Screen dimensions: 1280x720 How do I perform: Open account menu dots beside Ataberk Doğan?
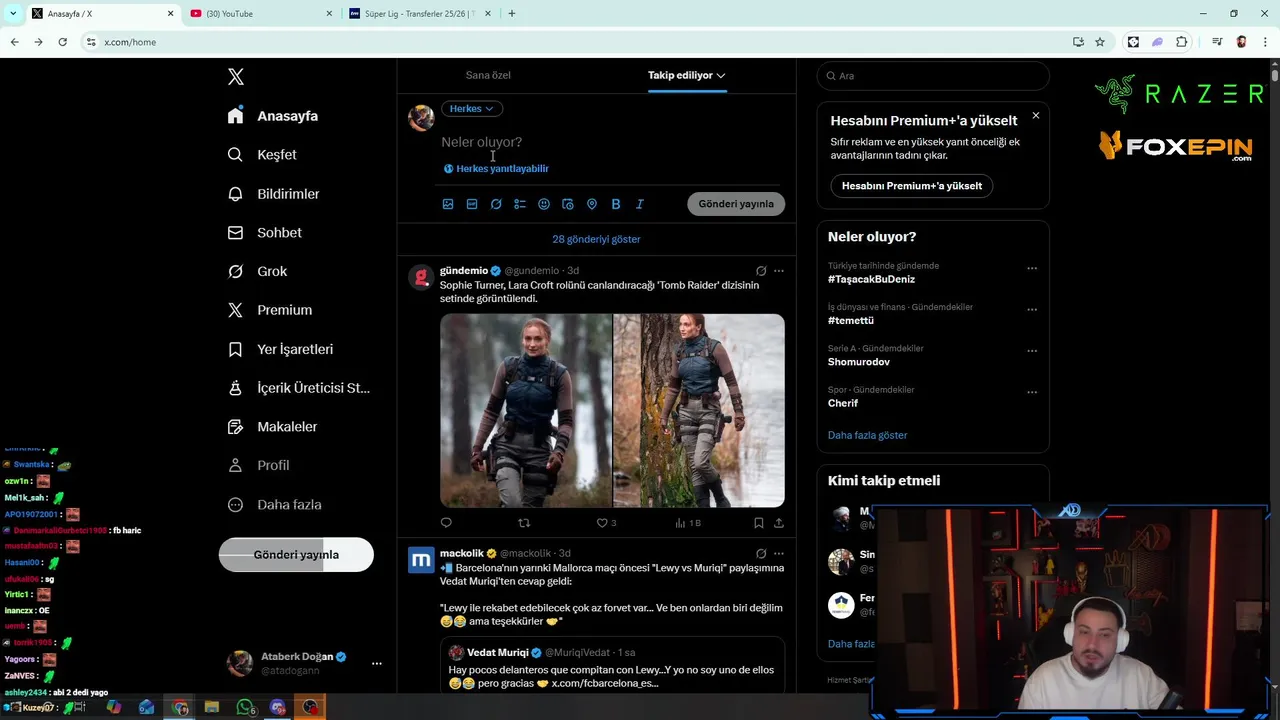point(377,663)
